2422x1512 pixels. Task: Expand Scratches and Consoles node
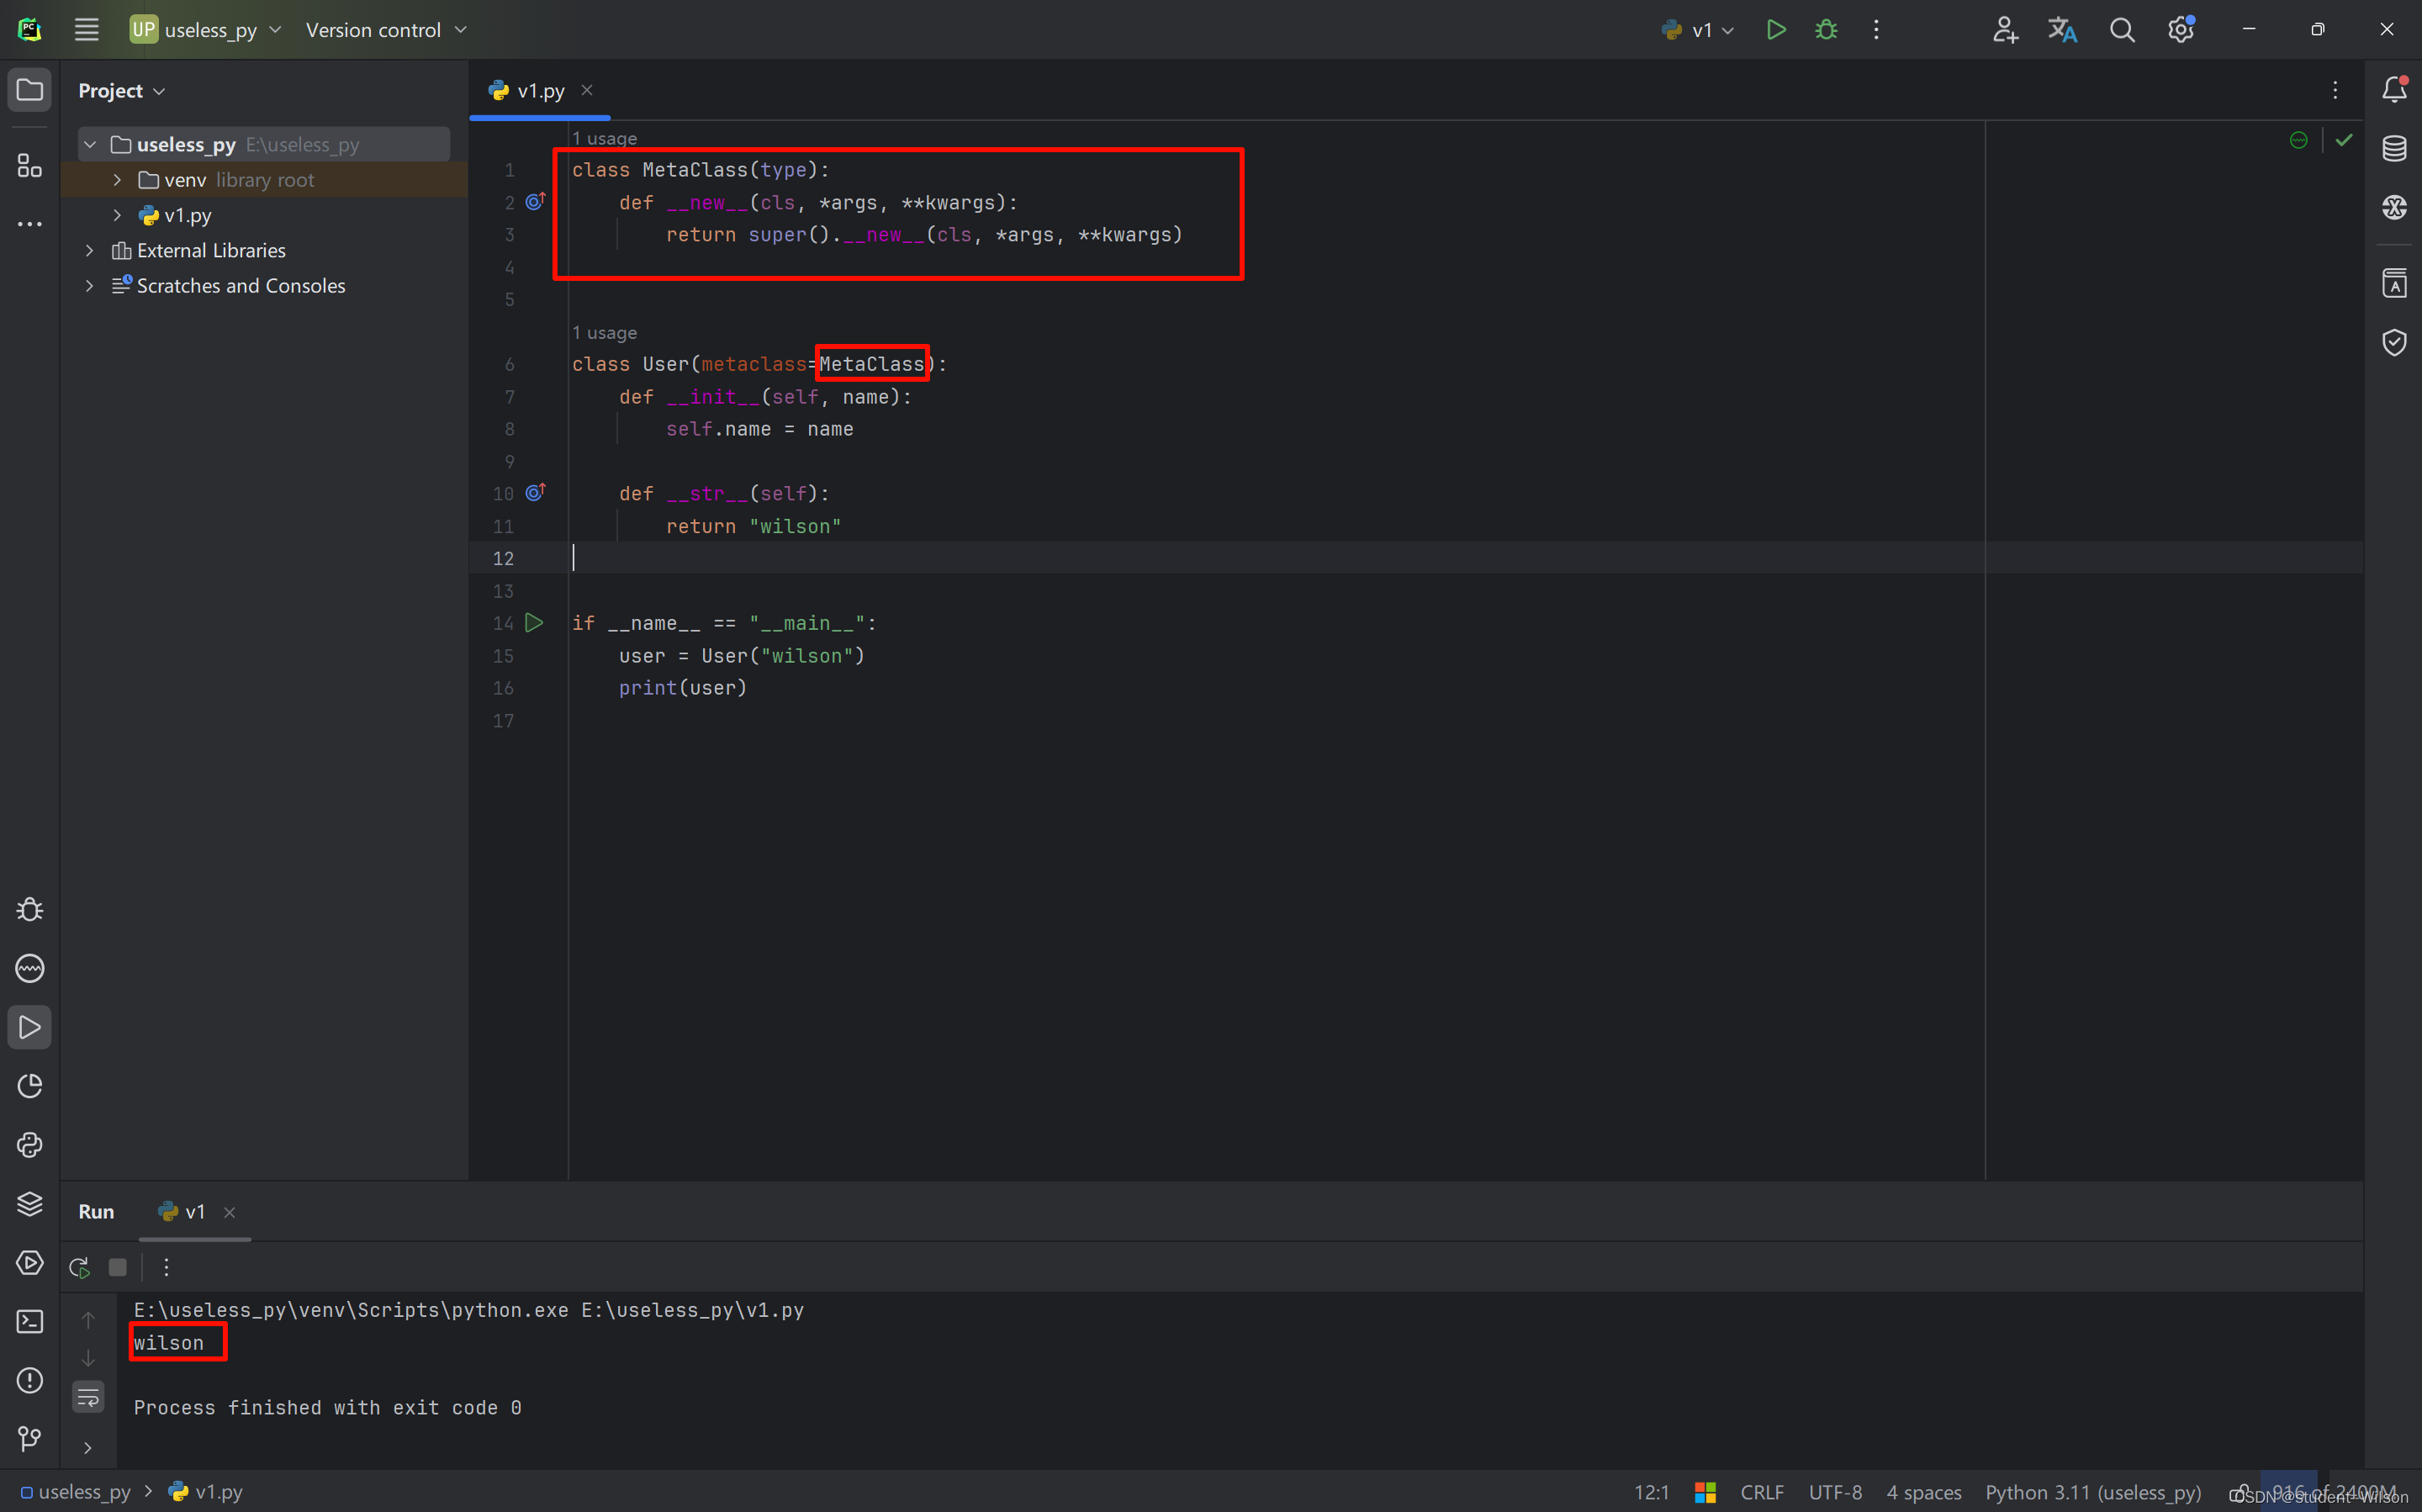coord(90,285)
